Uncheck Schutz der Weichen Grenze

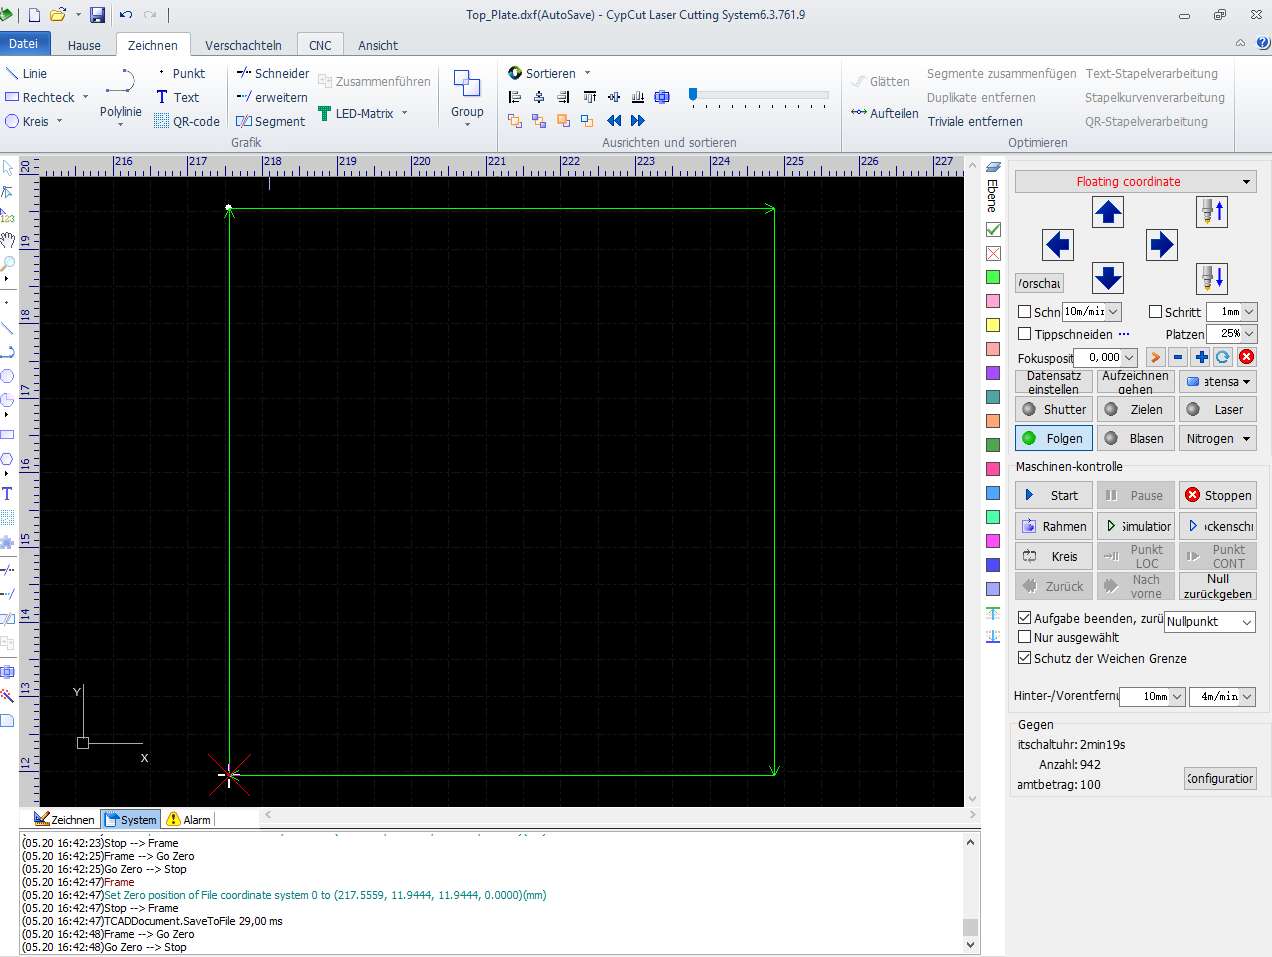tap(1024, 658)
